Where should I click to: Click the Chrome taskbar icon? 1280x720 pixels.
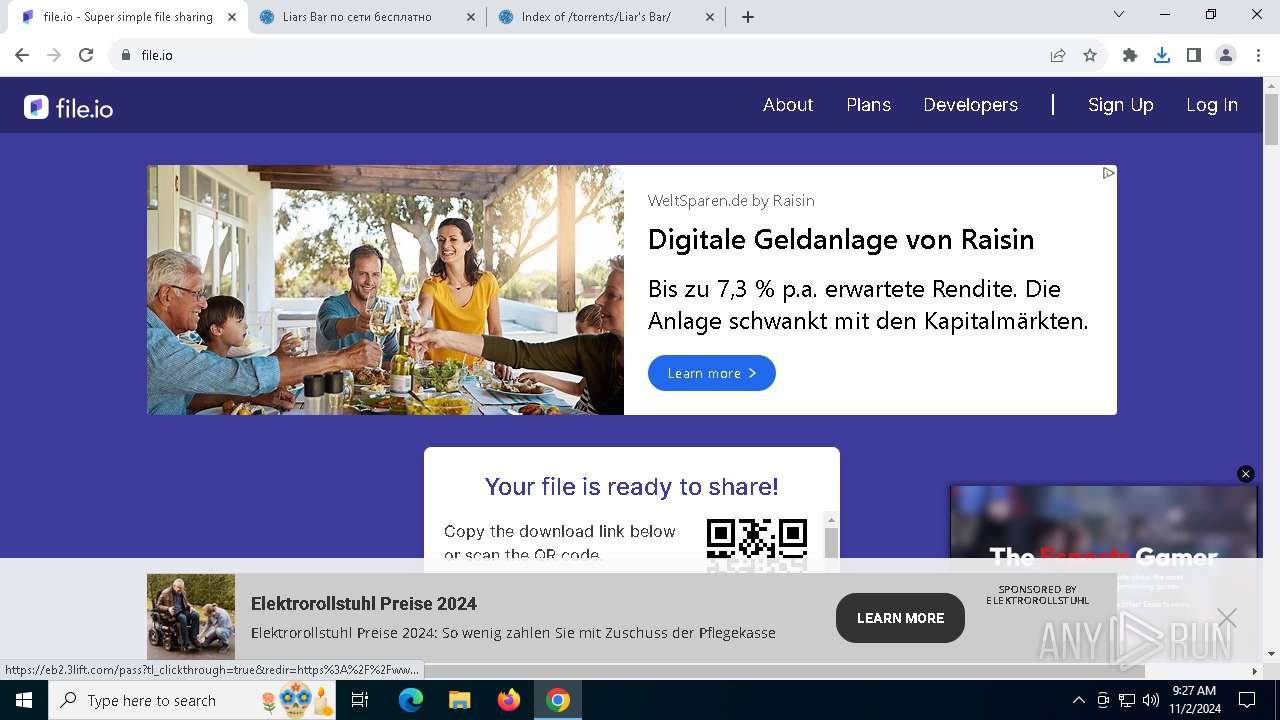558,700
